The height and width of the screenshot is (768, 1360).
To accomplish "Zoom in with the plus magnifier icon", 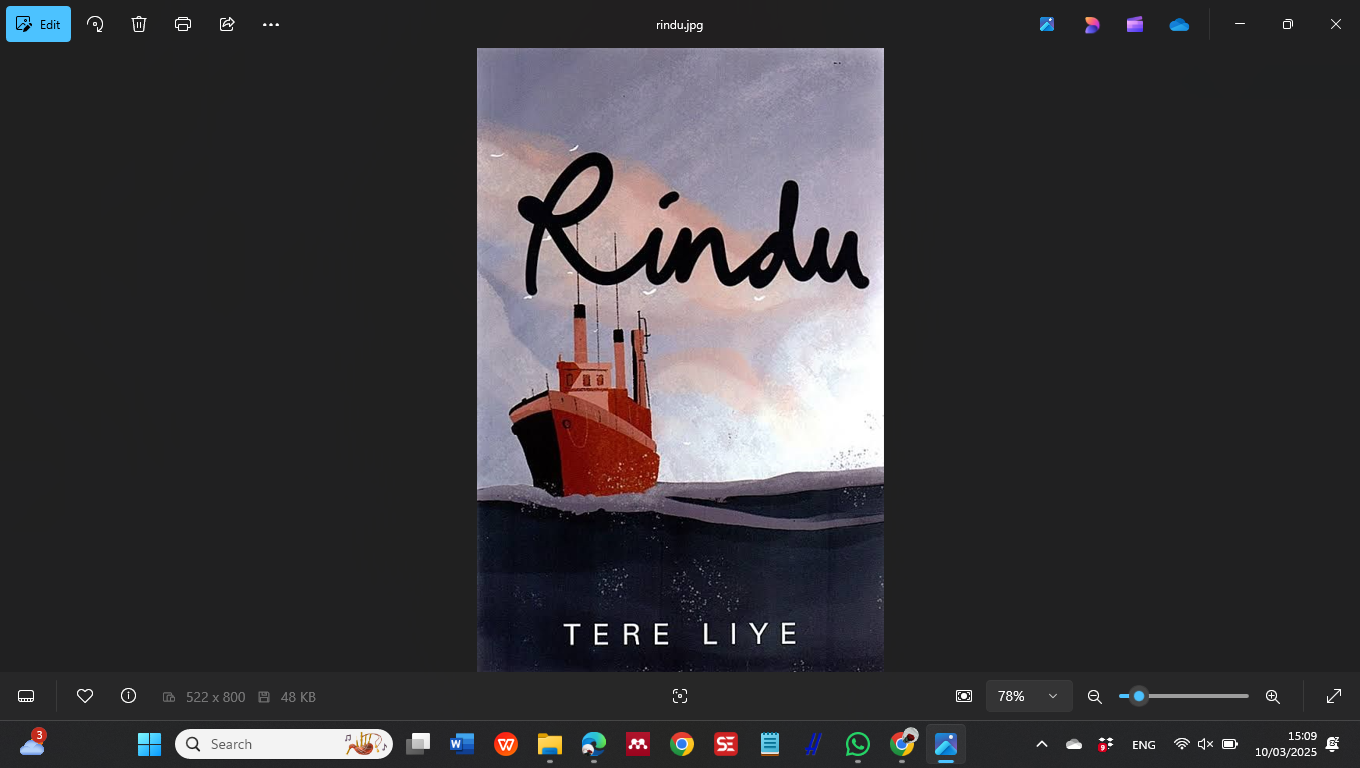I will [x=1273, y=696].
